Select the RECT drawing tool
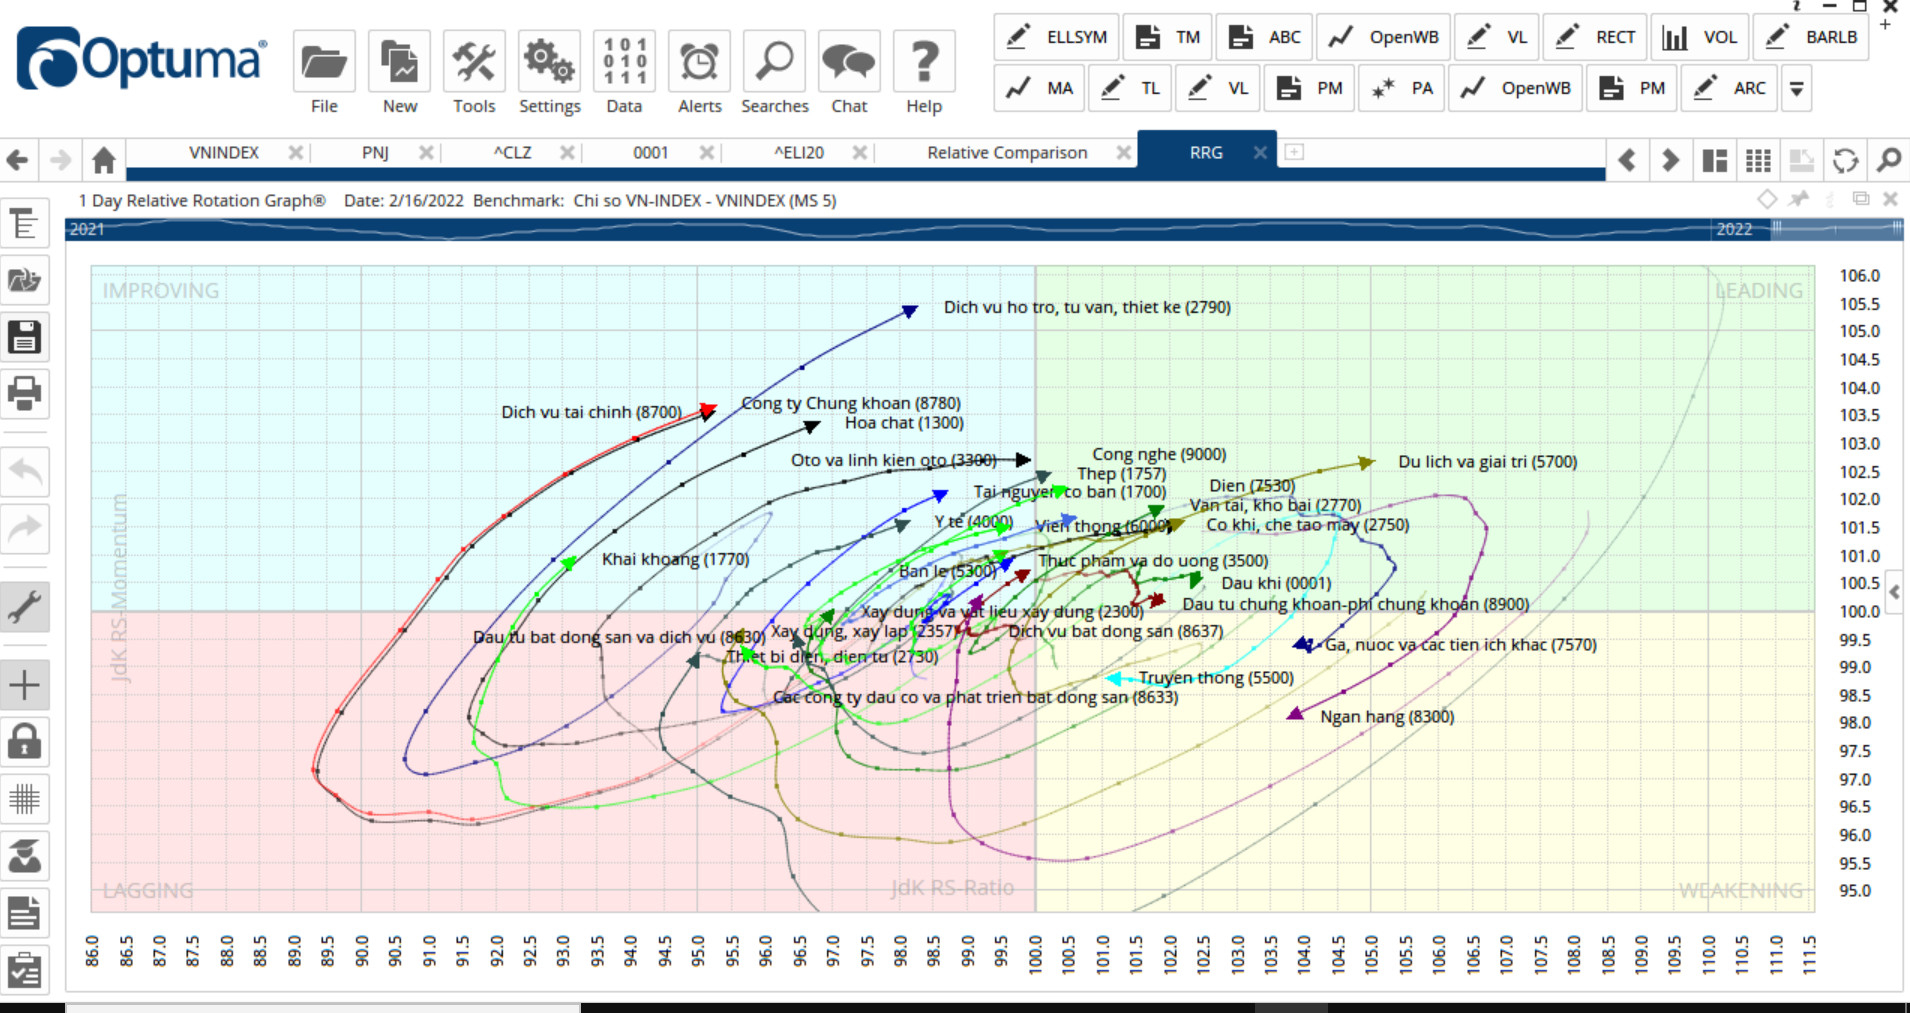Screen dimensions: 1910x1013 tap(1595, 37)
